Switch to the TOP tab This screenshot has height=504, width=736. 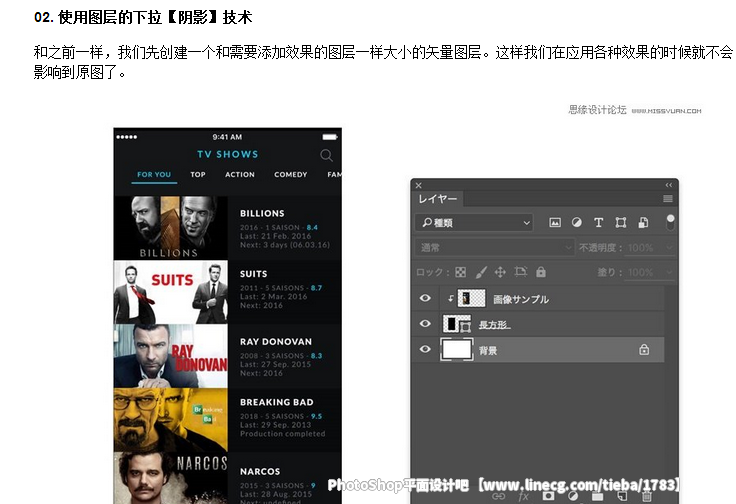tap(198, 175)
